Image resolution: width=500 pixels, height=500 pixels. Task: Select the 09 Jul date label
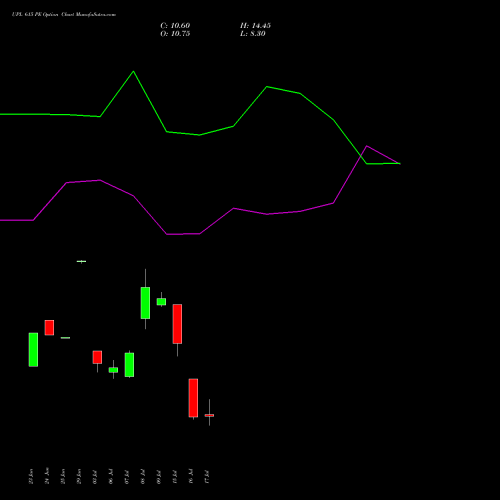click(159, 476)
